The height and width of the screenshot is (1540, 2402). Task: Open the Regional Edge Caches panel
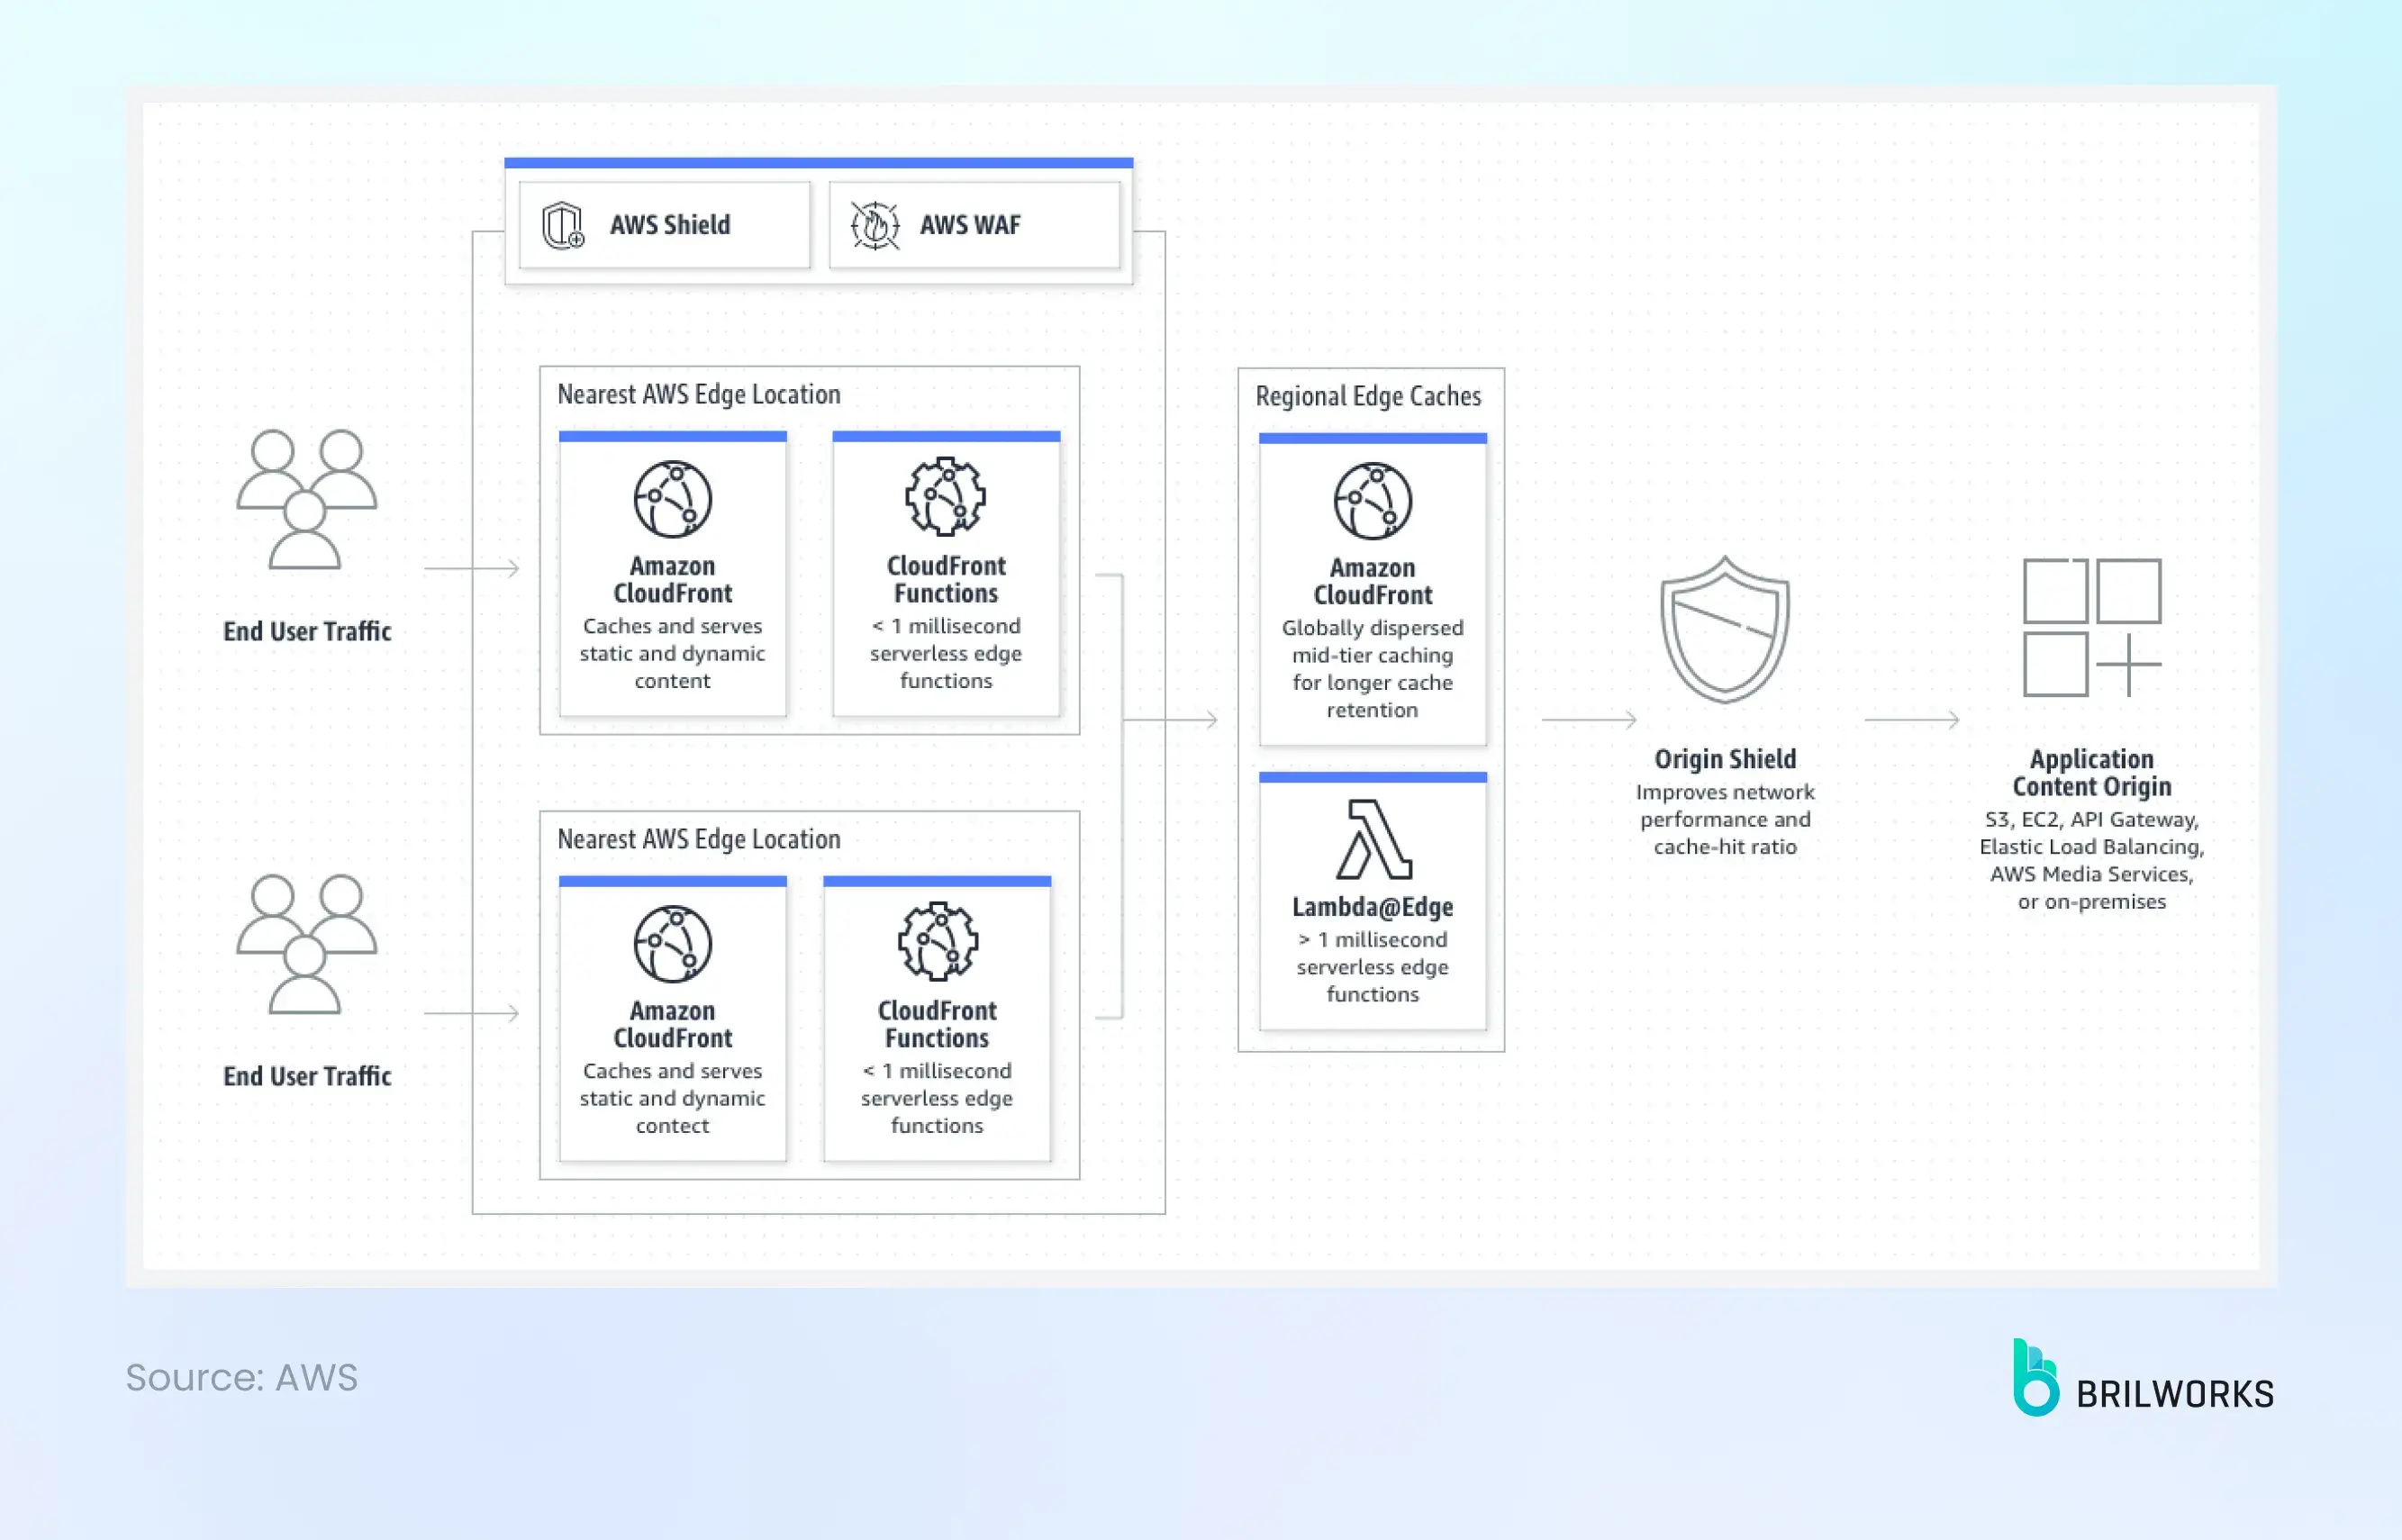[1370, 397]
